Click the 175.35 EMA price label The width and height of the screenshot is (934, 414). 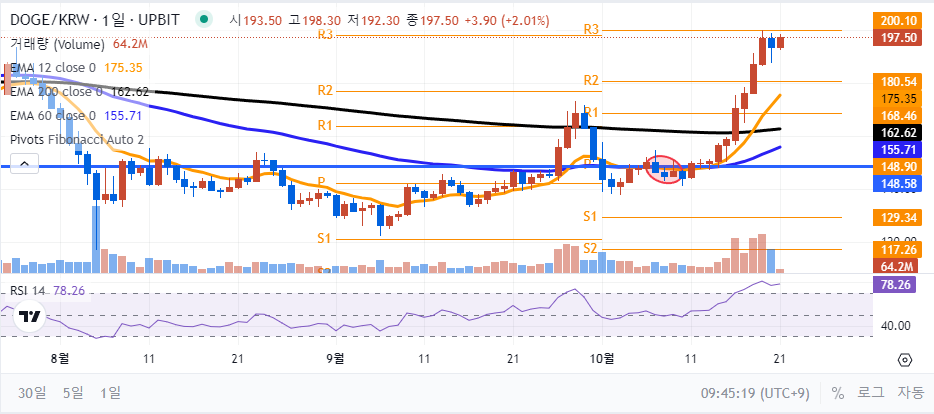(899, 98)
